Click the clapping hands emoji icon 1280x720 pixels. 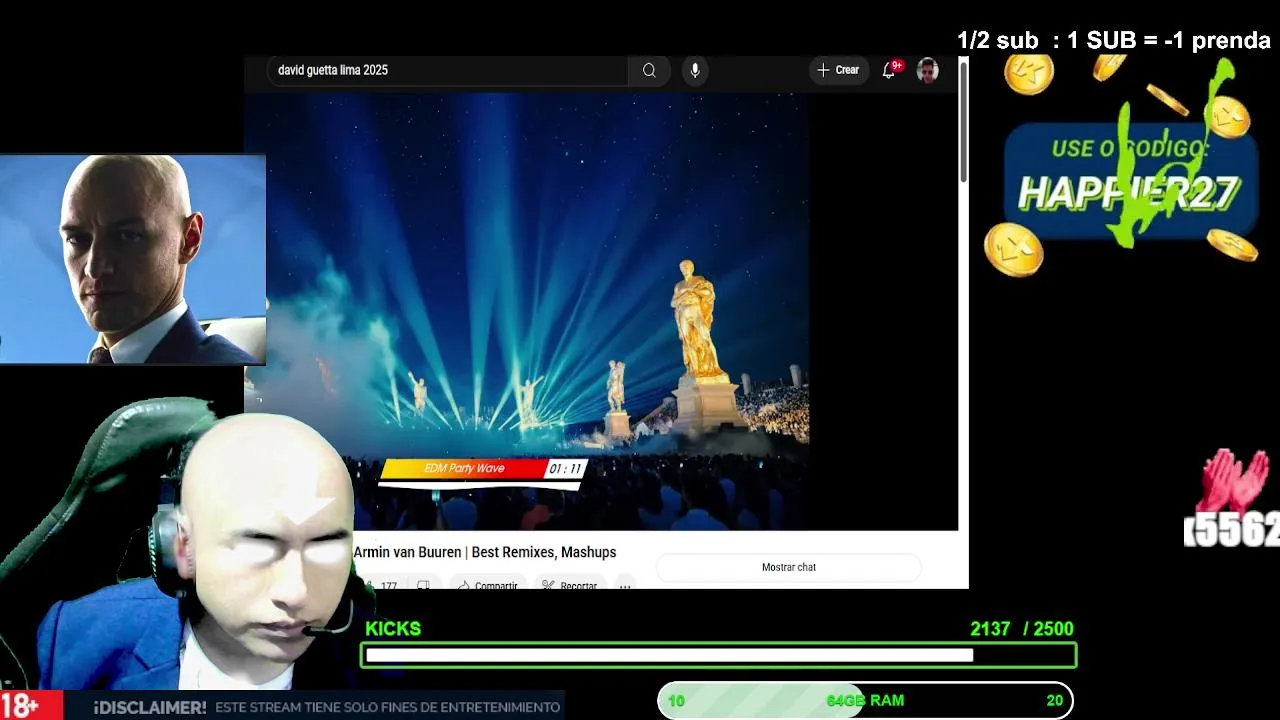pyautogui.click(x=1236, y=480)
